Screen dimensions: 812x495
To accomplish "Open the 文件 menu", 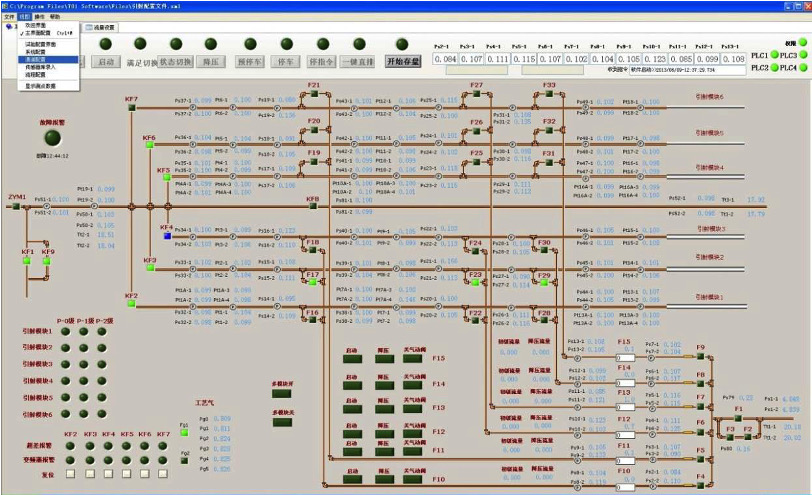I will point(9,17).
